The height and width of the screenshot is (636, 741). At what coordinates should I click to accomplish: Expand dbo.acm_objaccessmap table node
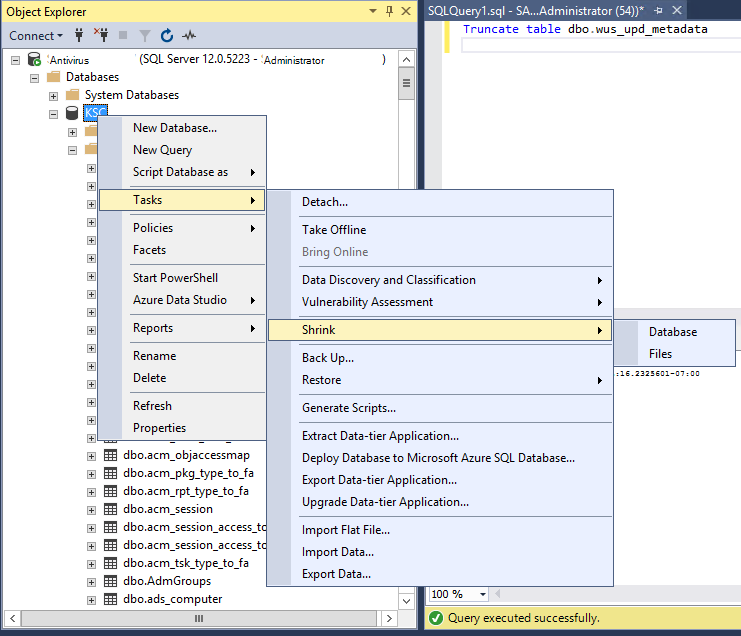click(x=91, y=456)
